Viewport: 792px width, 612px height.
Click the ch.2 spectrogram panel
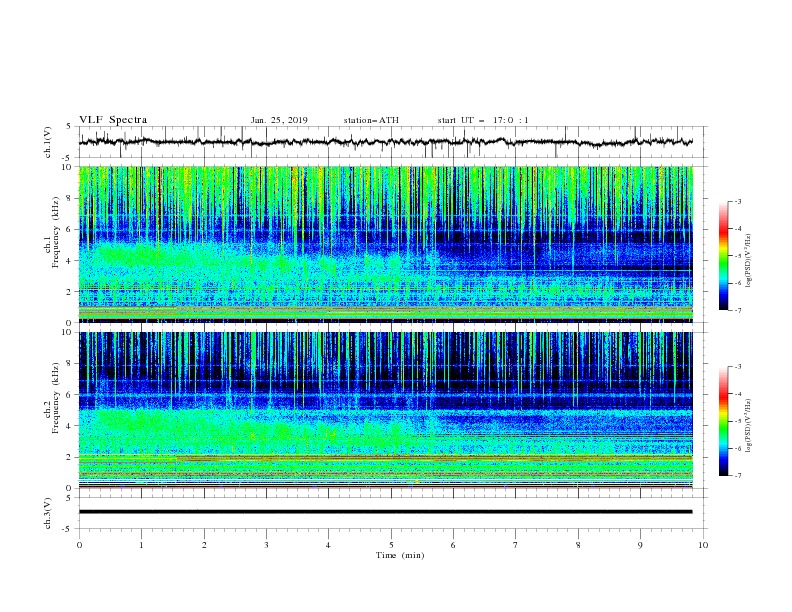coord(386,410)
